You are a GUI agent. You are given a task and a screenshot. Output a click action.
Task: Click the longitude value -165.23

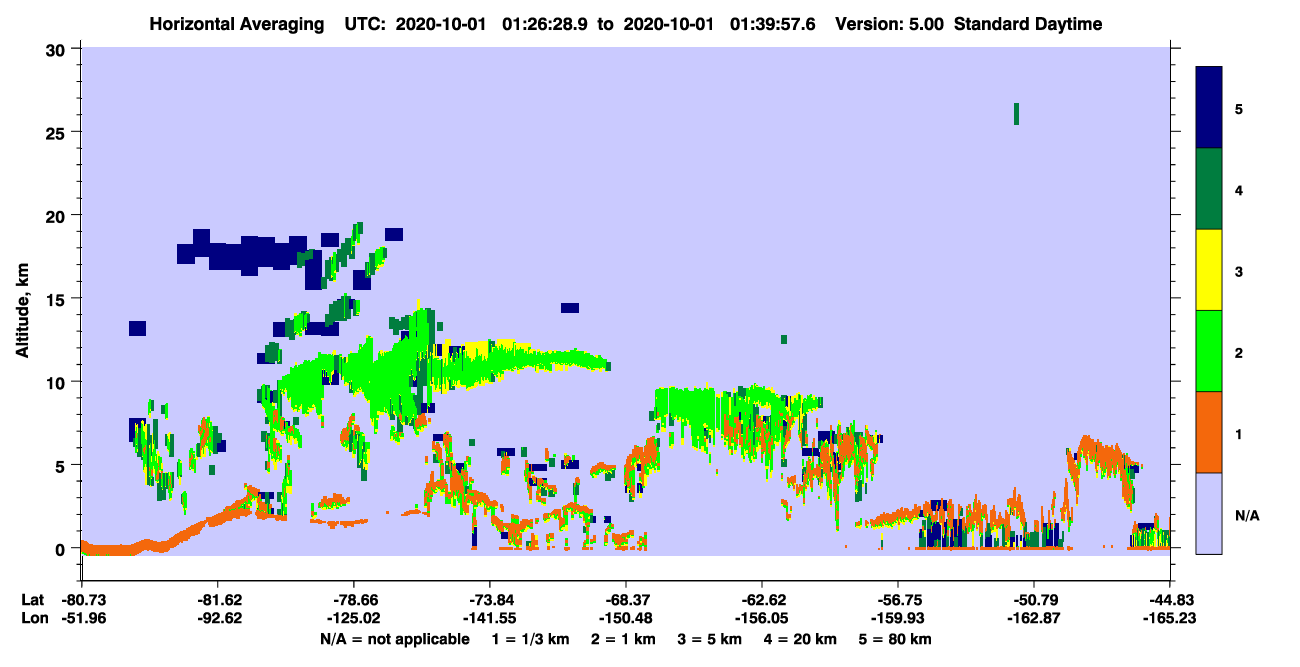(1169, 618)
